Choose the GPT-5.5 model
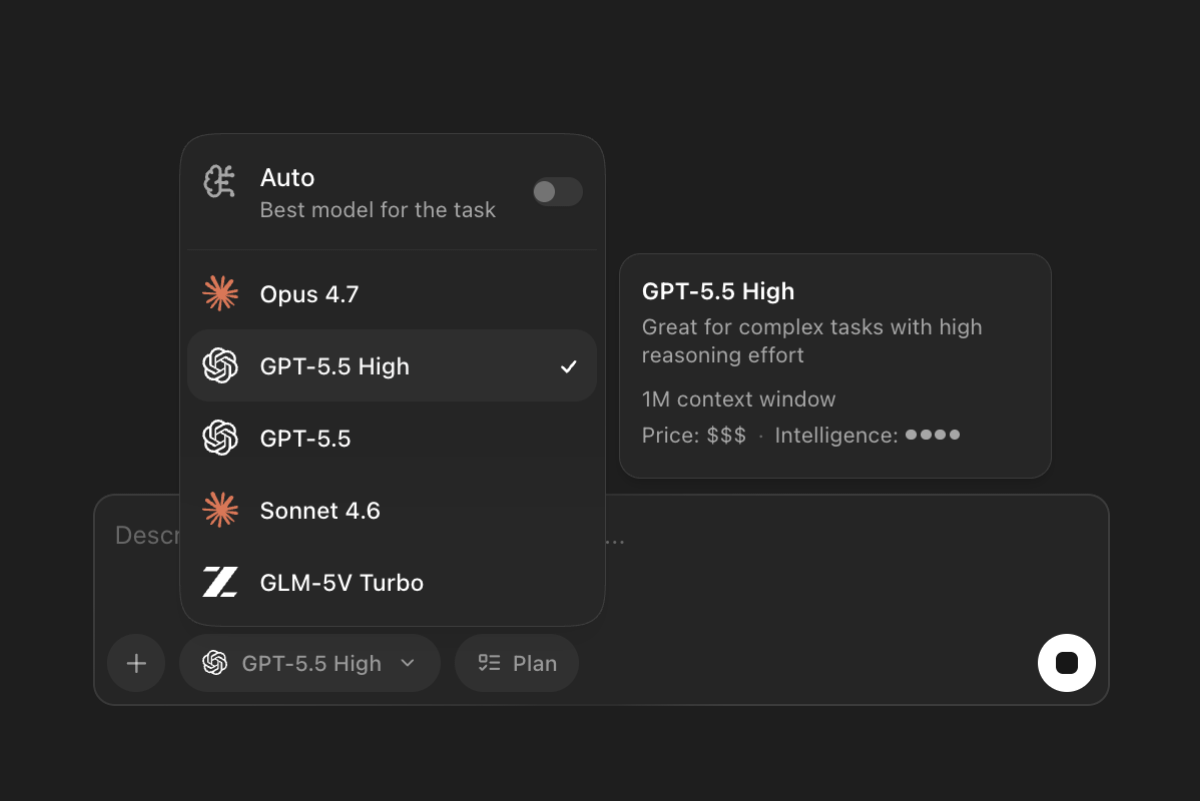This screenshot has height=801, width=1200. (x=392, y=438)
